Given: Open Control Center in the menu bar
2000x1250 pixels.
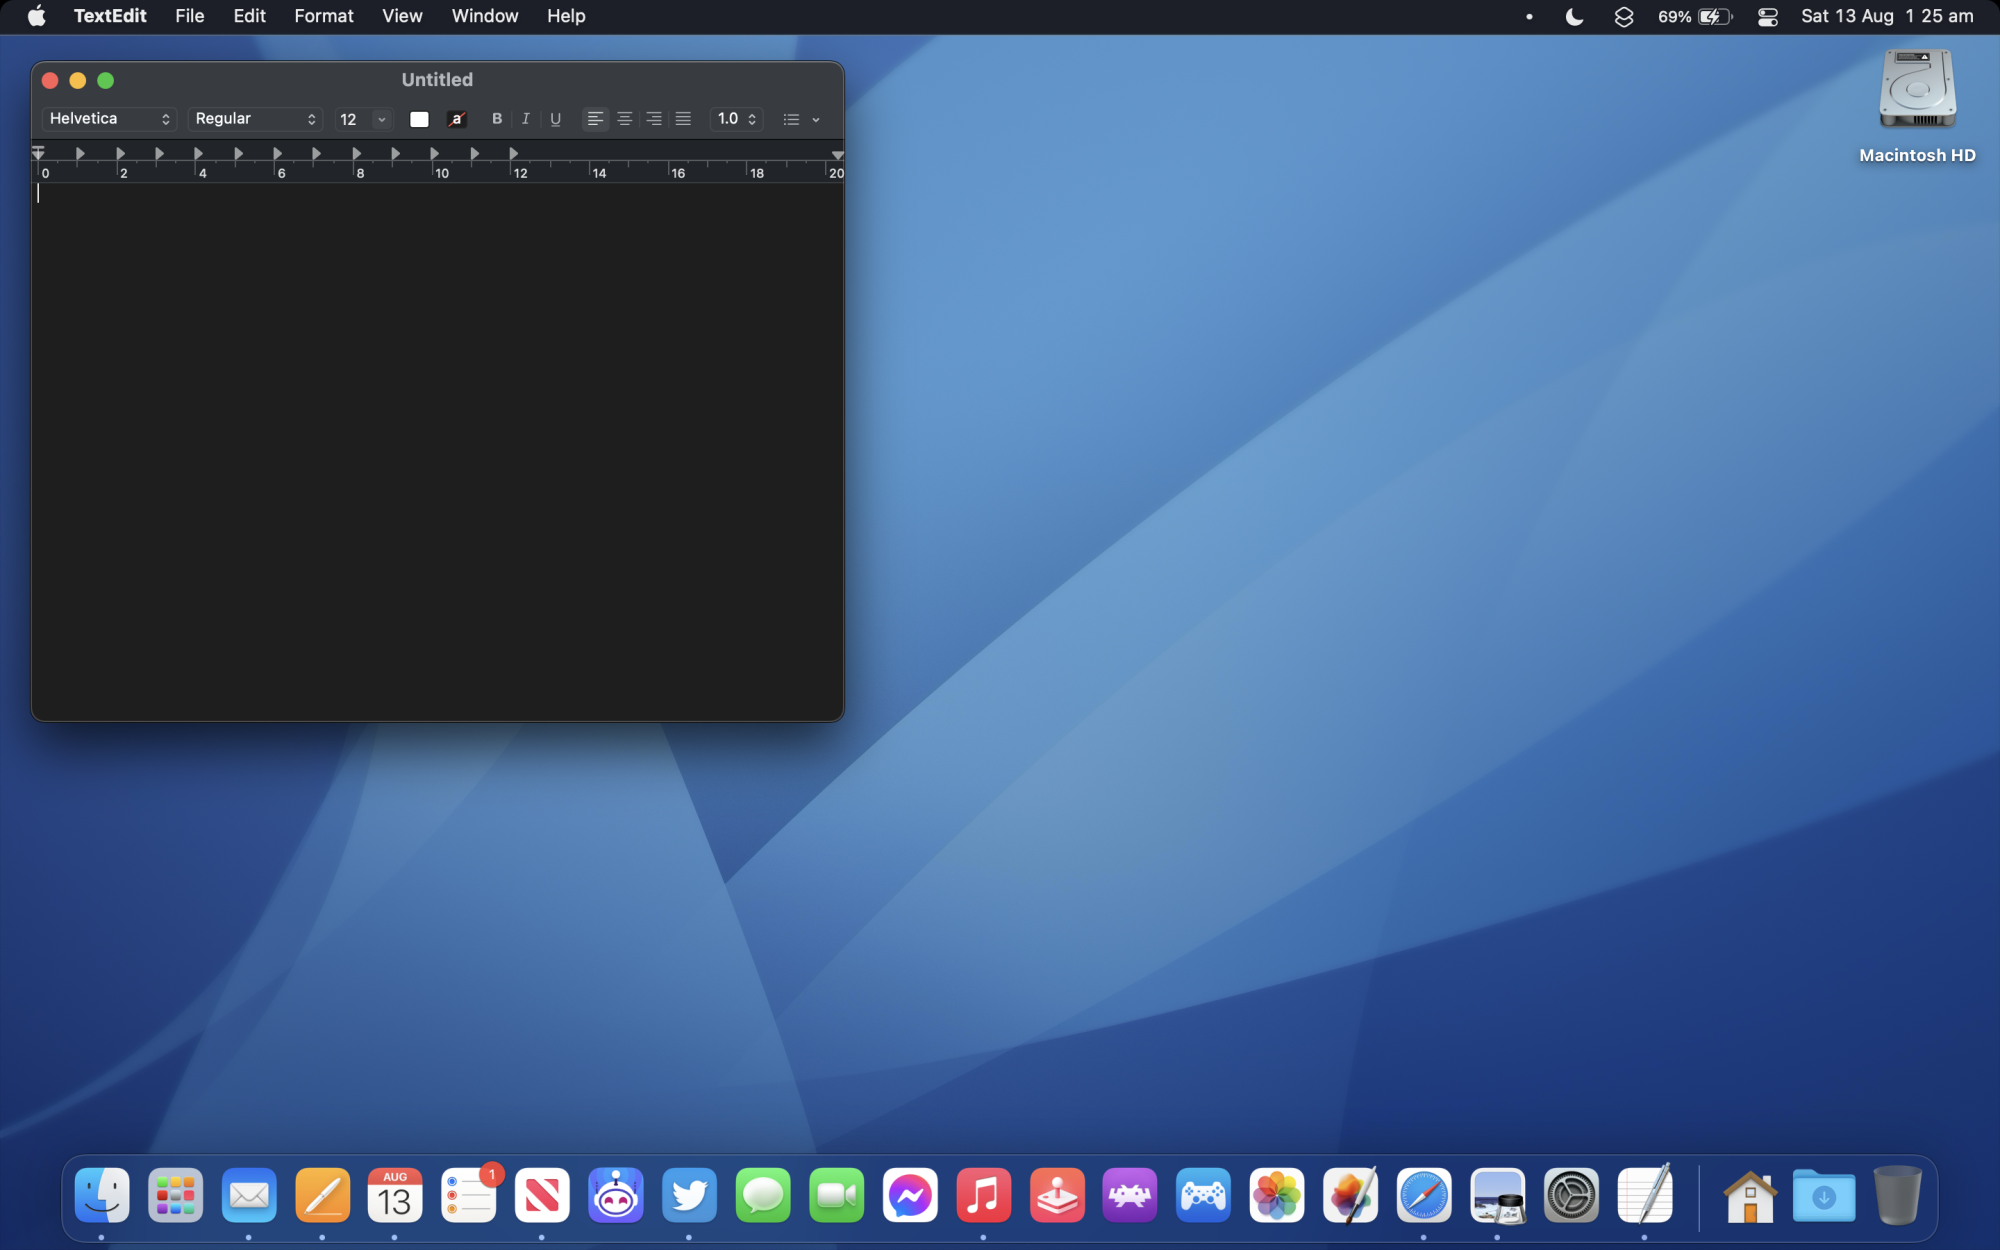Looking at the screenshot, I should pyautogui.click(x=1767, y=16).
